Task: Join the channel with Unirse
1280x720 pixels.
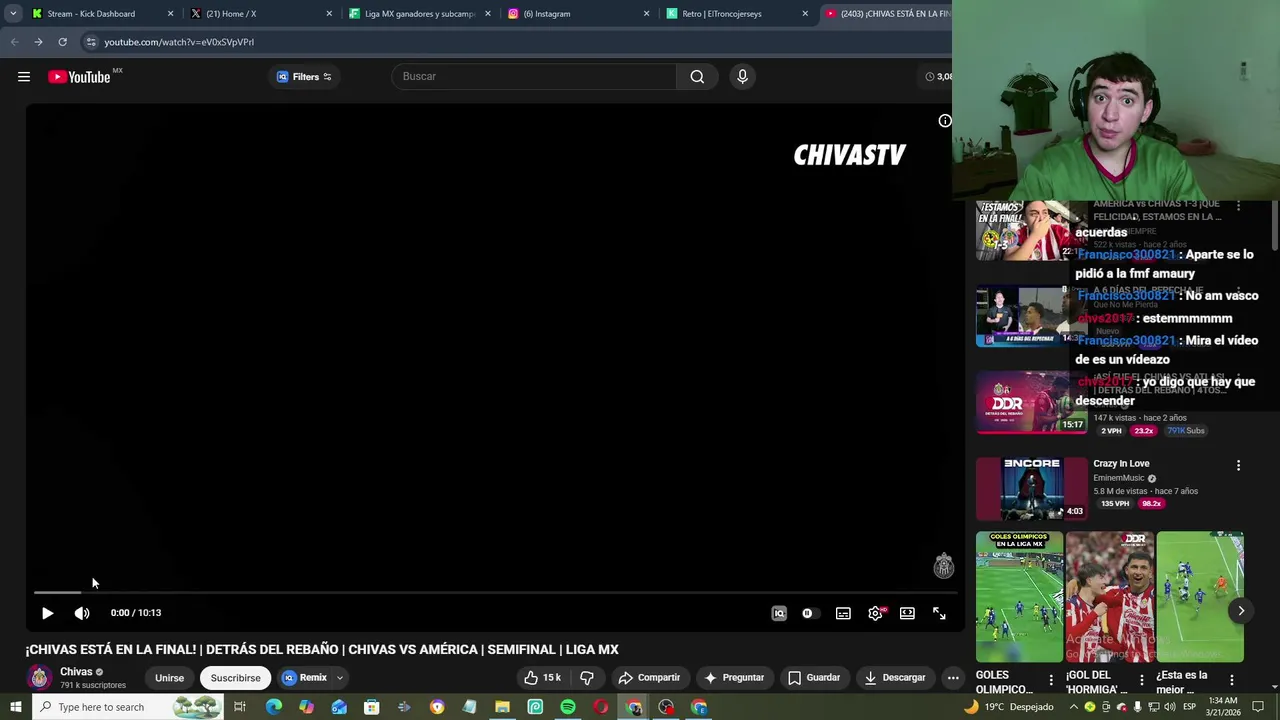Action: click(169, 678)
